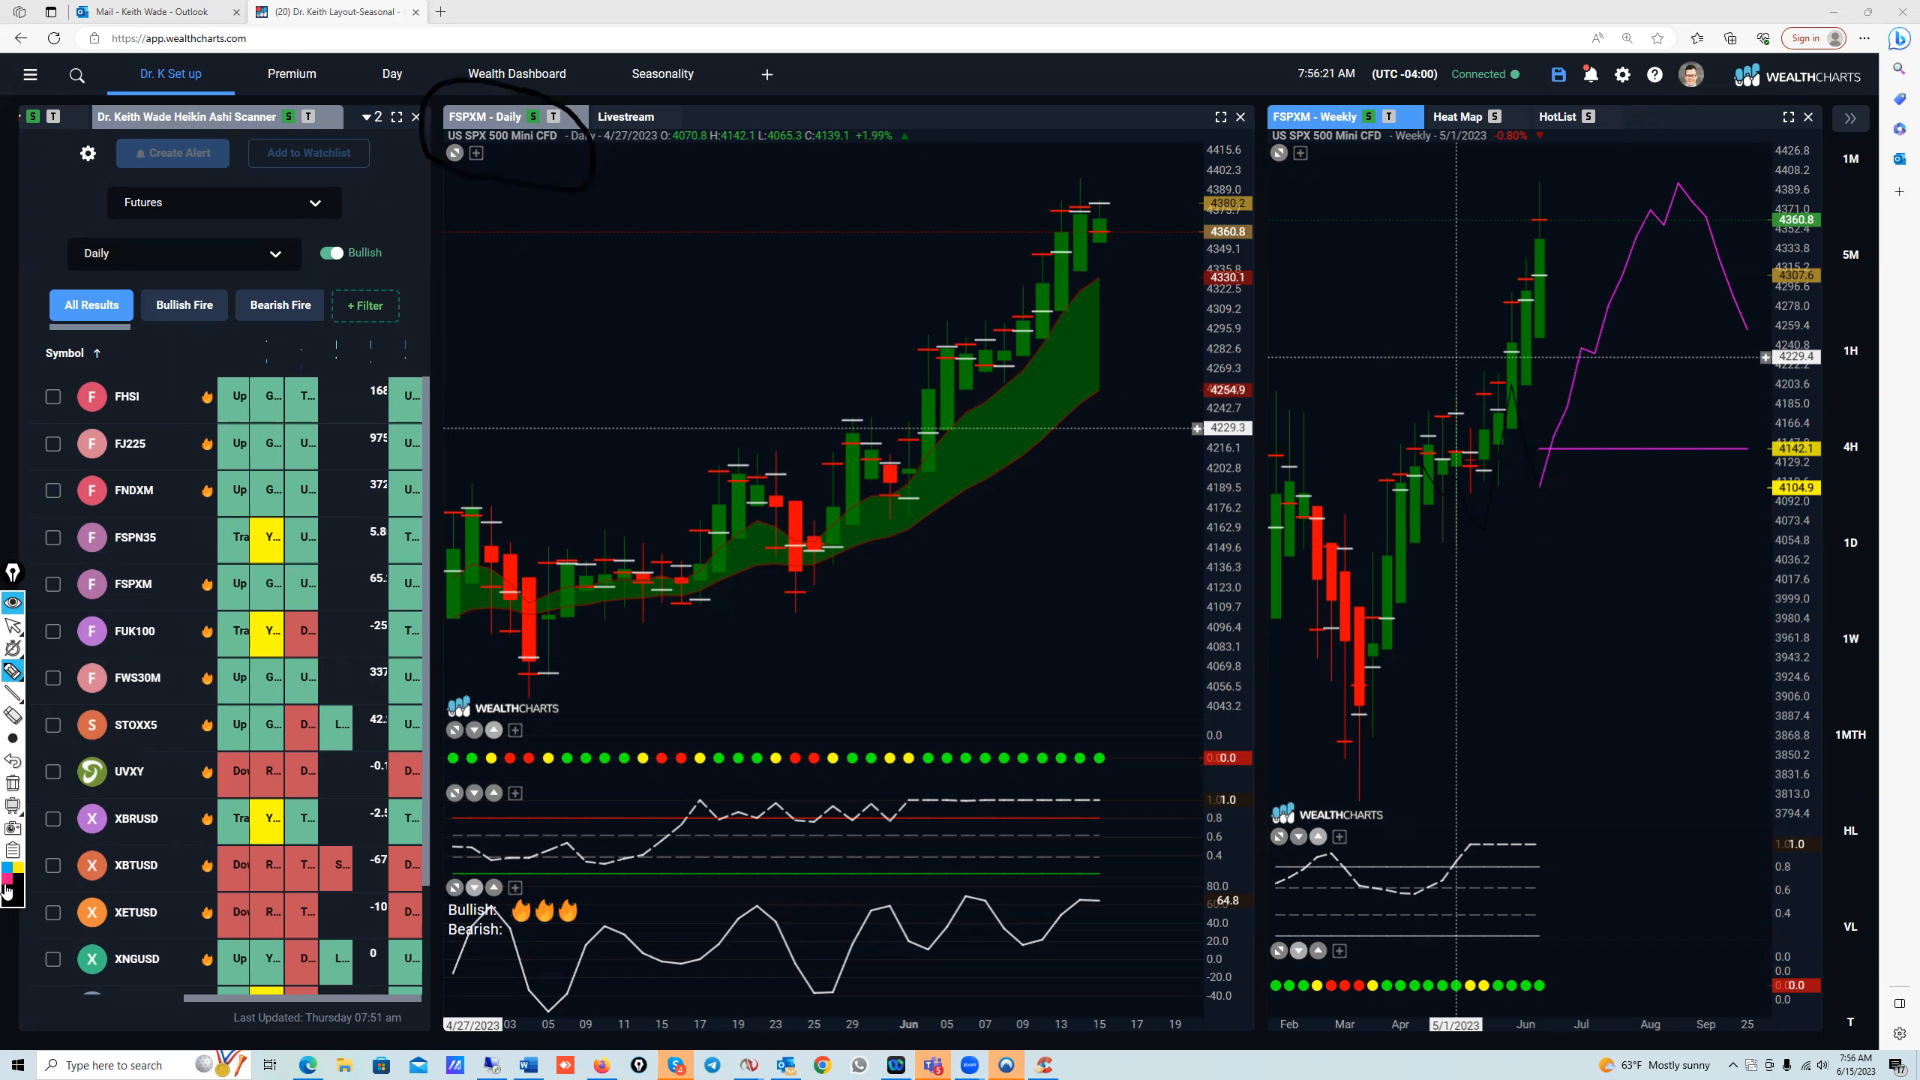The image size is (1920, 1080).
Task: Open the hamburger main menu
Action: coord(30,74)
